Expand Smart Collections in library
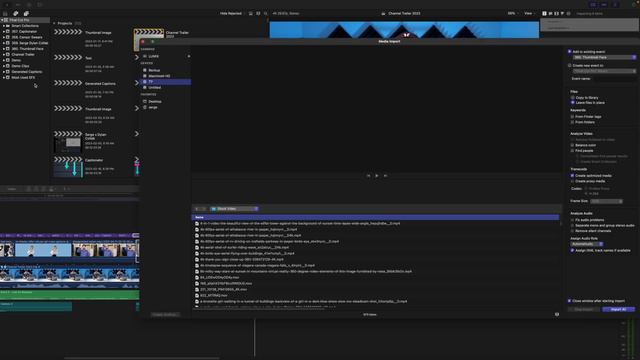 click(x=4, y=26)
